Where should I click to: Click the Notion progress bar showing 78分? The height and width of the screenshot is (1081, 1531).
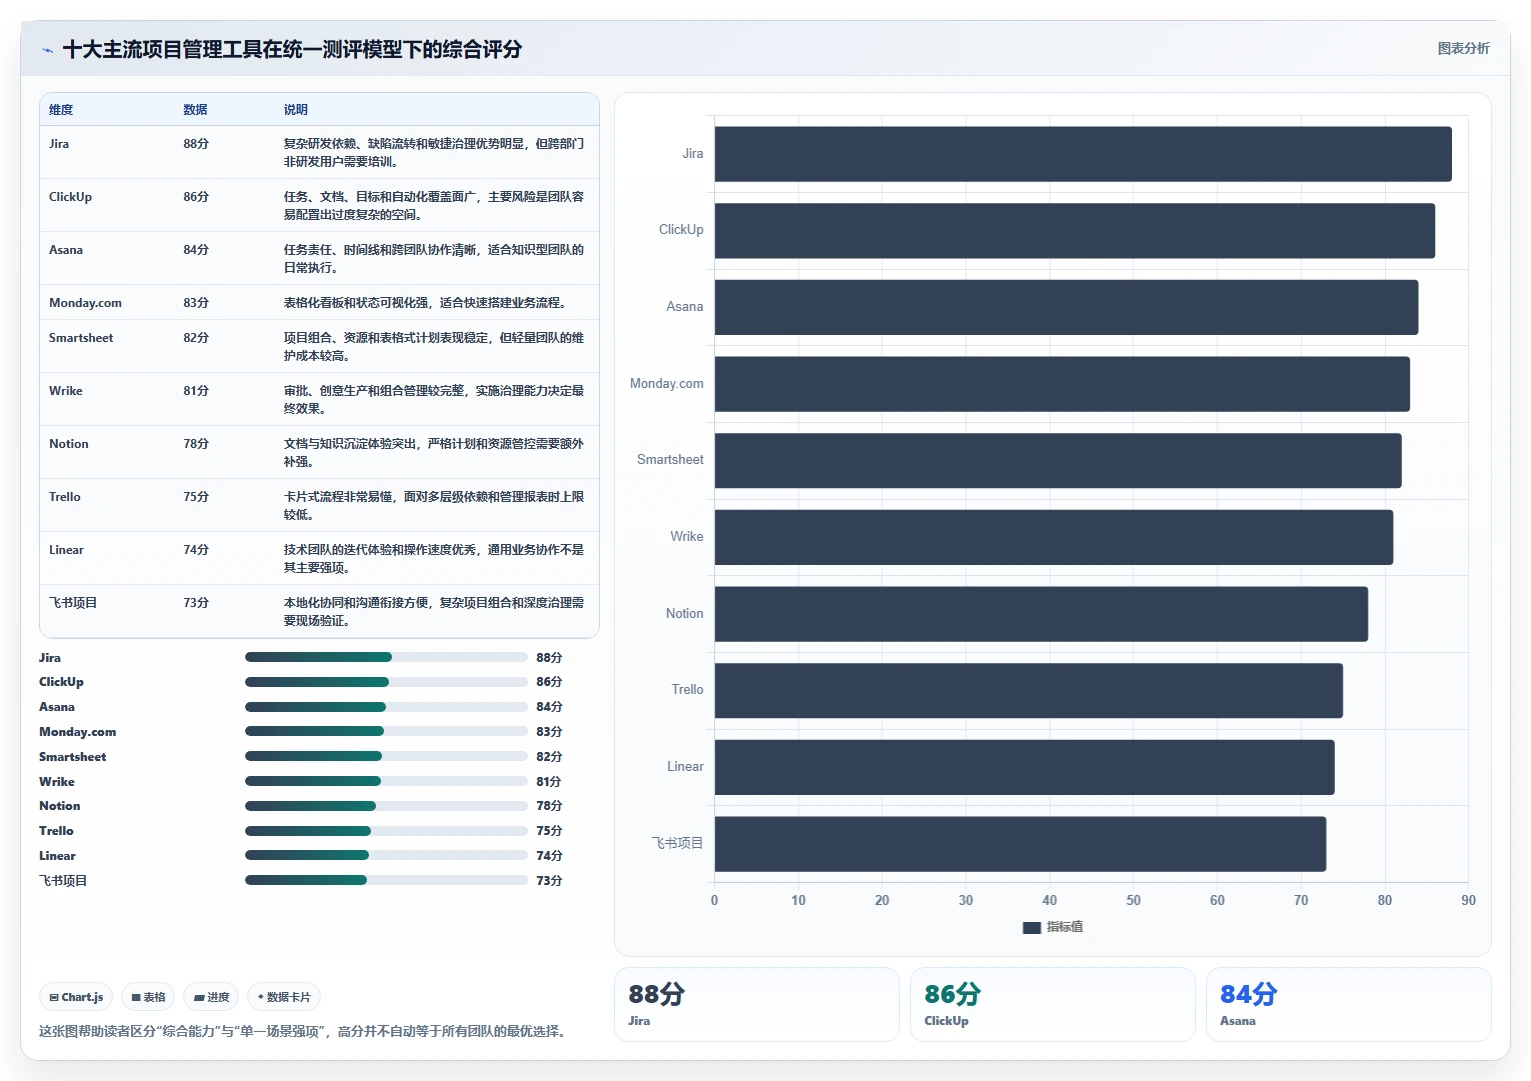click(x=386, y=806)
